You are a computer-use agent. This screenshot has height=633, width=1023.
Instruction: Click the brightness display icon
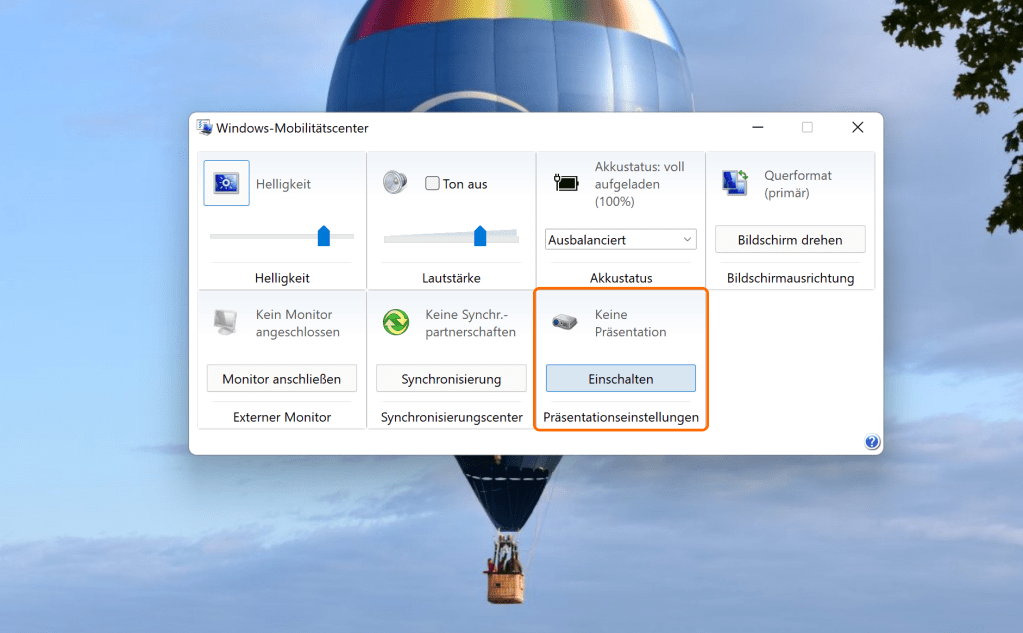coord(226,183)
